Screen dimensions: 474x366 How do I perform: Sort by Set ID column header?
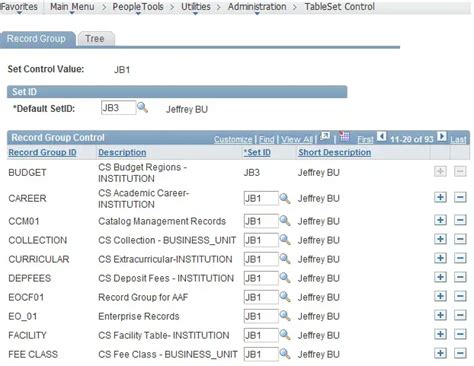tap(257, 152)
